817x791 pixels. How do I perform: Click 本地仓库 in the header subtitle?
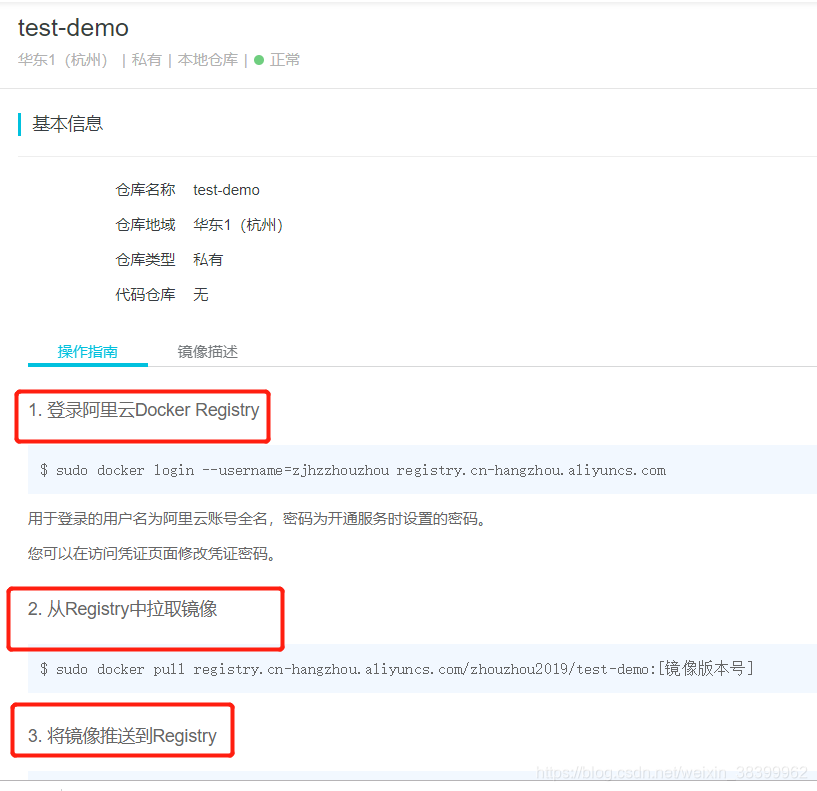(207, 60)
